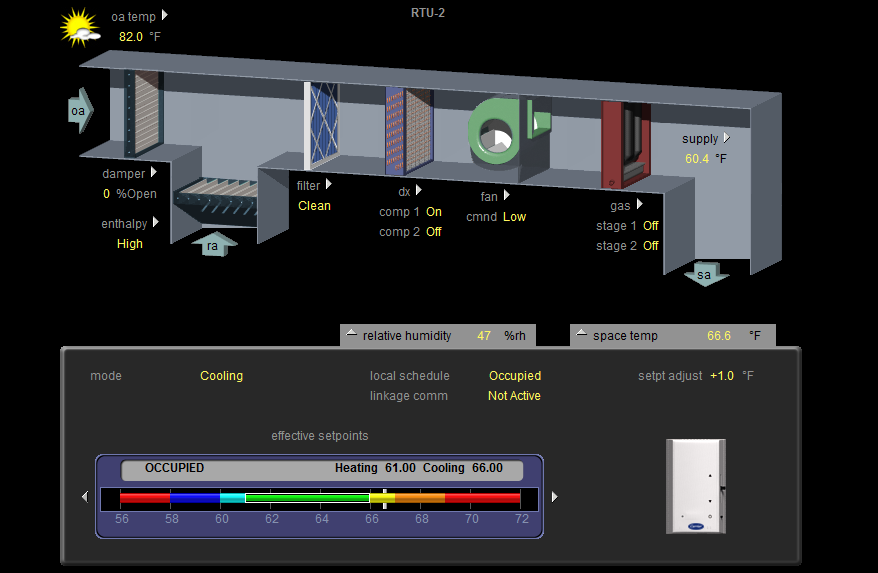
Task: Click the cyan segment of setpoint bar
Action: [x=232, y=498]
